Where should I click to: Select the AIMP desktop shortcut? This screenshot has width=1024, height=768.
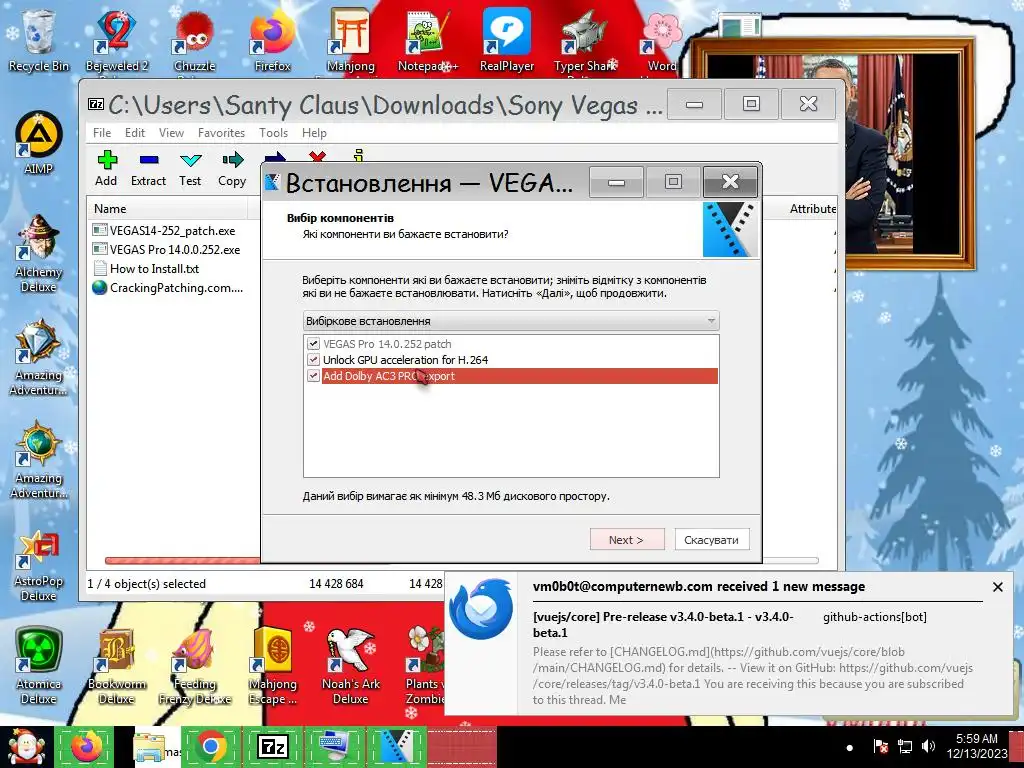(x=39, y=143)
